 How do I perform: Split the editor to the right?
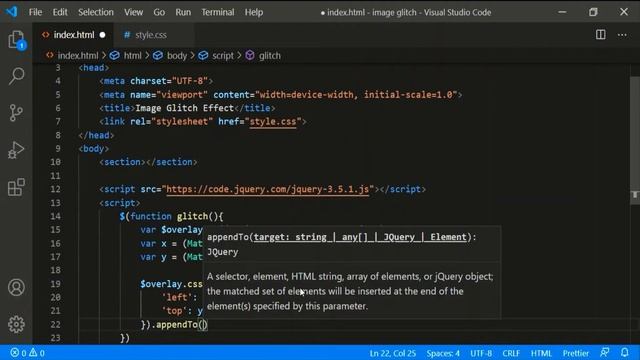(600, 35)
